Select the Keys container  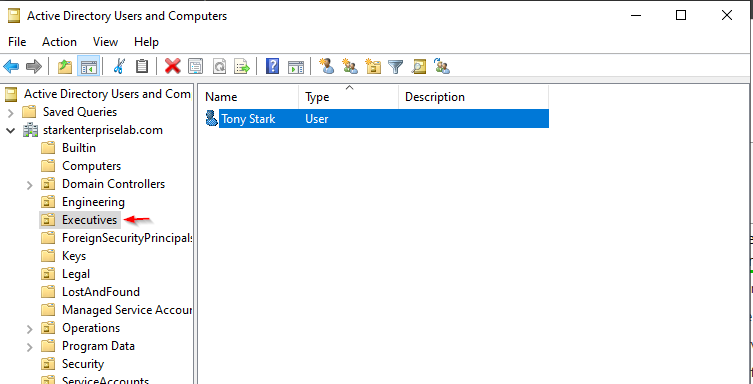click(74, 256)
